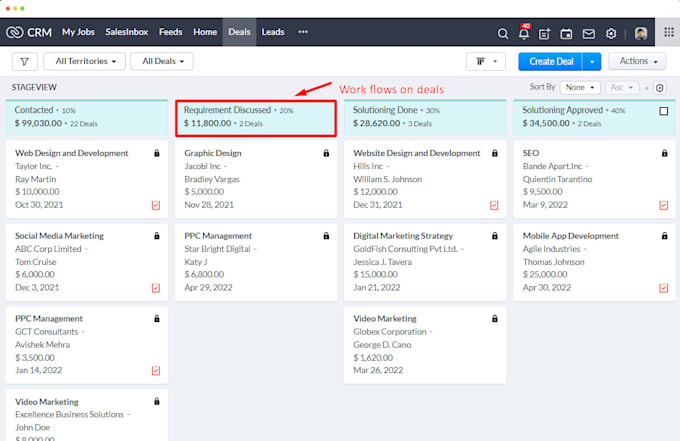Open setup gear icon in navbar
The height and width of the screenshot is (441, 680).
coord(611,33)
